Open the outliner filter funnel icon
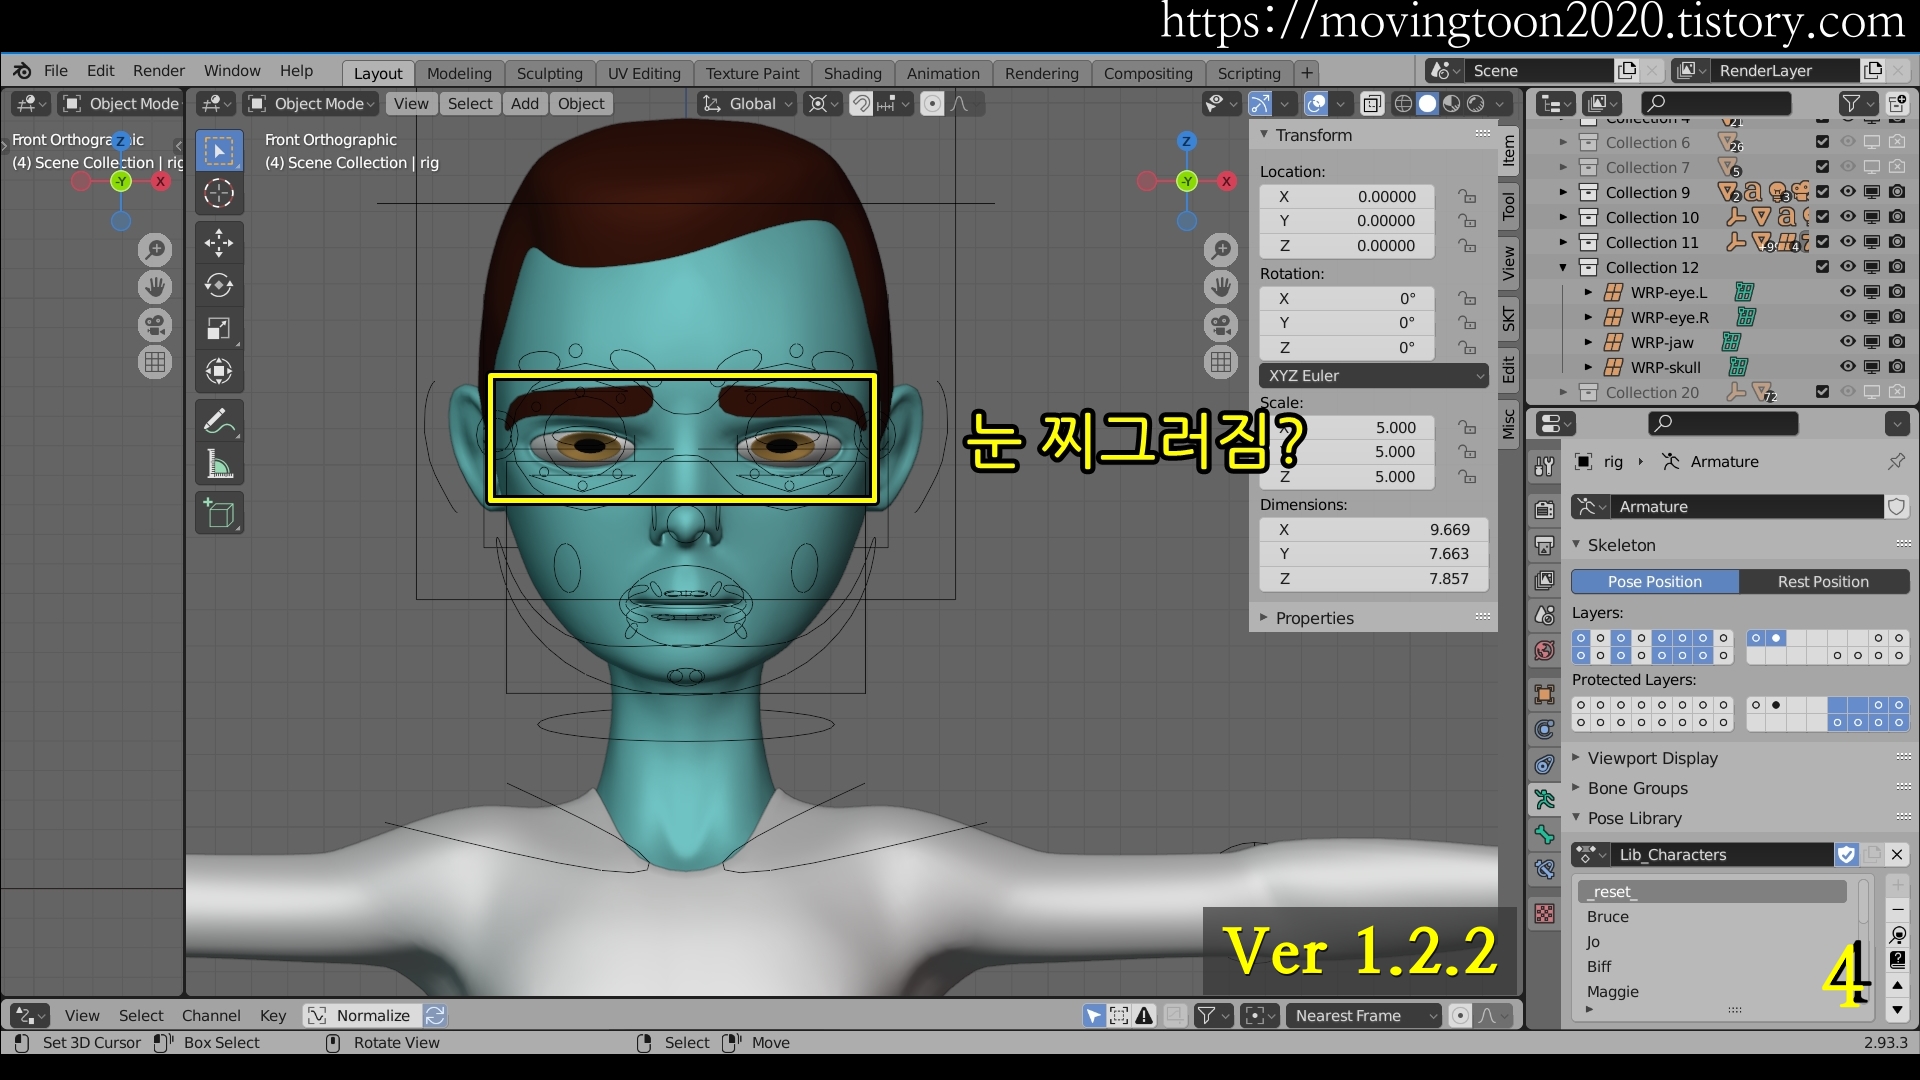Image resolution: width=1920 pixels, height=1080 pixels. pyautogui.click(x=1851, y=103)
